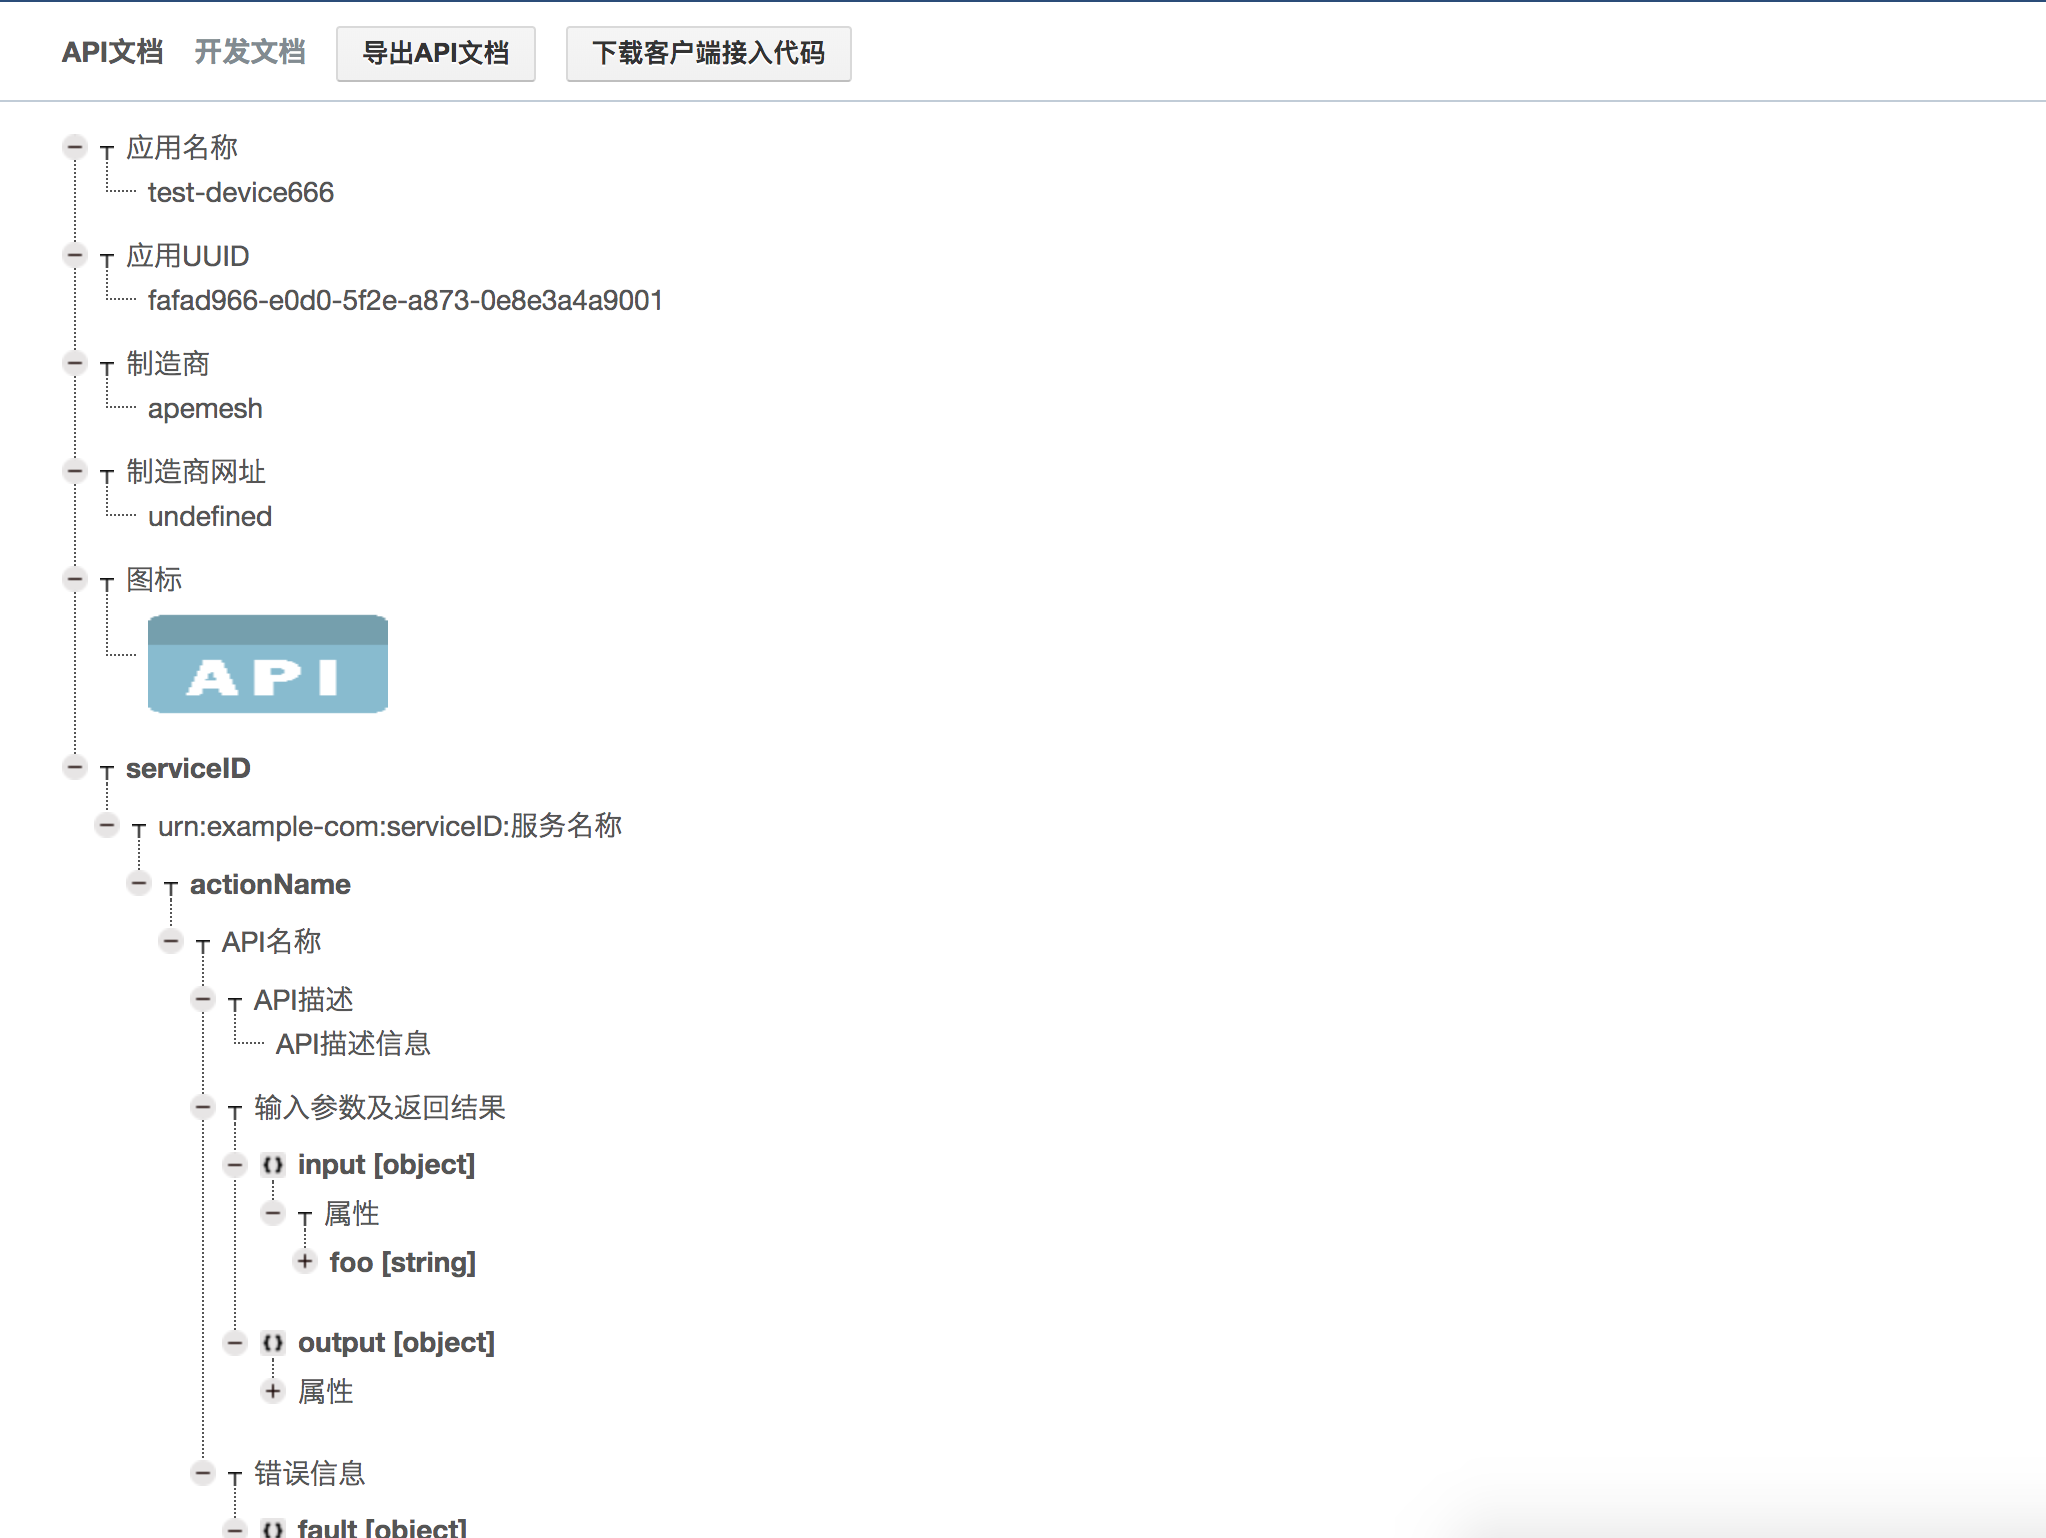Click the object braces icon beside fault
The width and height of the screenshot is (2046, 1538).
pyautogui.click(x=272, y=1529)
